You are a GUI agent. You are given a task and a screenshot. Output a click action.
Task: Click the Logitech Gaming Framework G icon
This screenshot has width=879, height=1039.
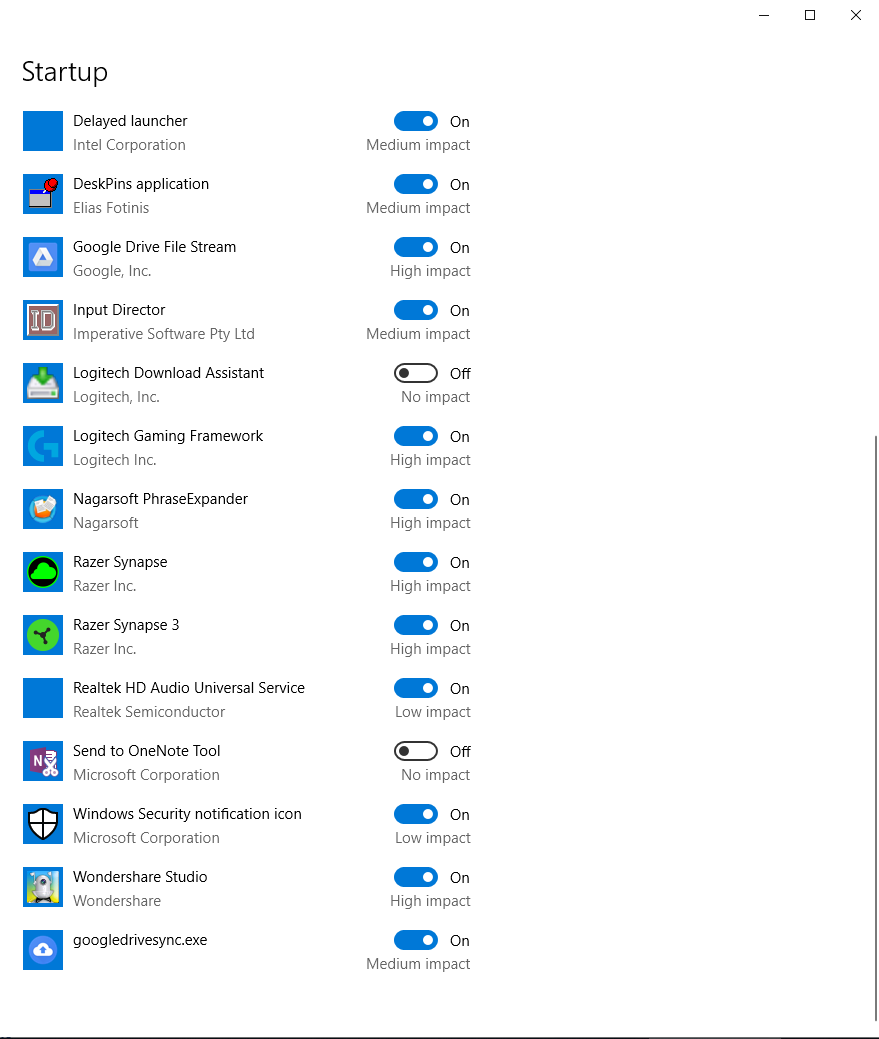tap(43, 446)
